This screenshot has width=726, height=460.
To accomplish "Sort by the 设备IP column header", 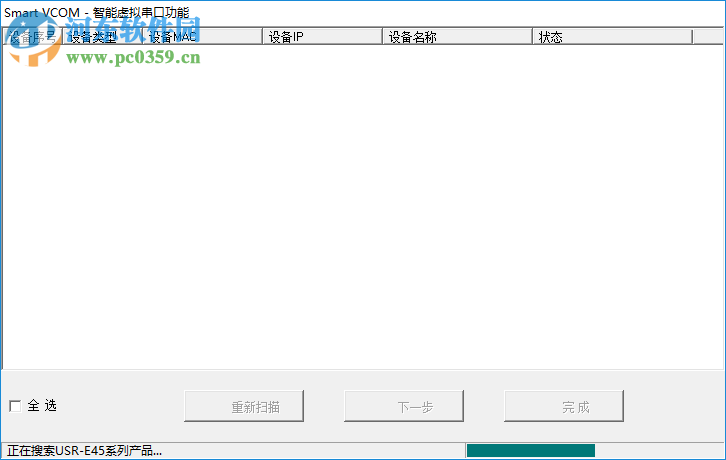I will tap(323, 37).
